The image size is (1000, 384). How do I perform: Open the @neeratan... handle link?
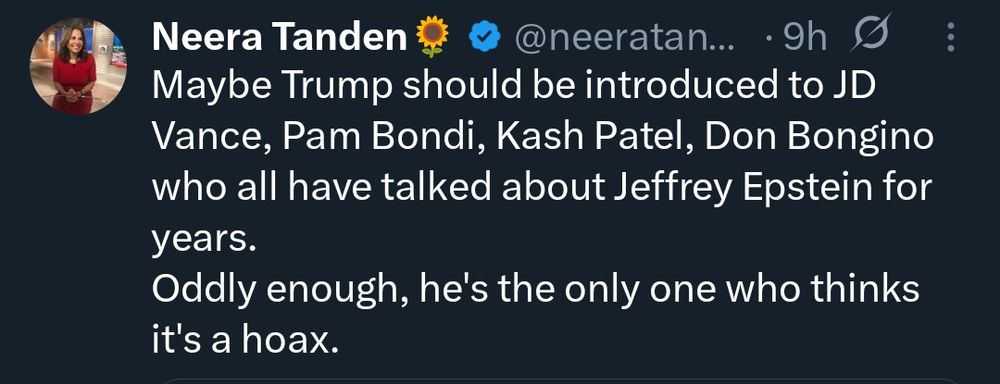pyautogui.click(x=624, y=39)
